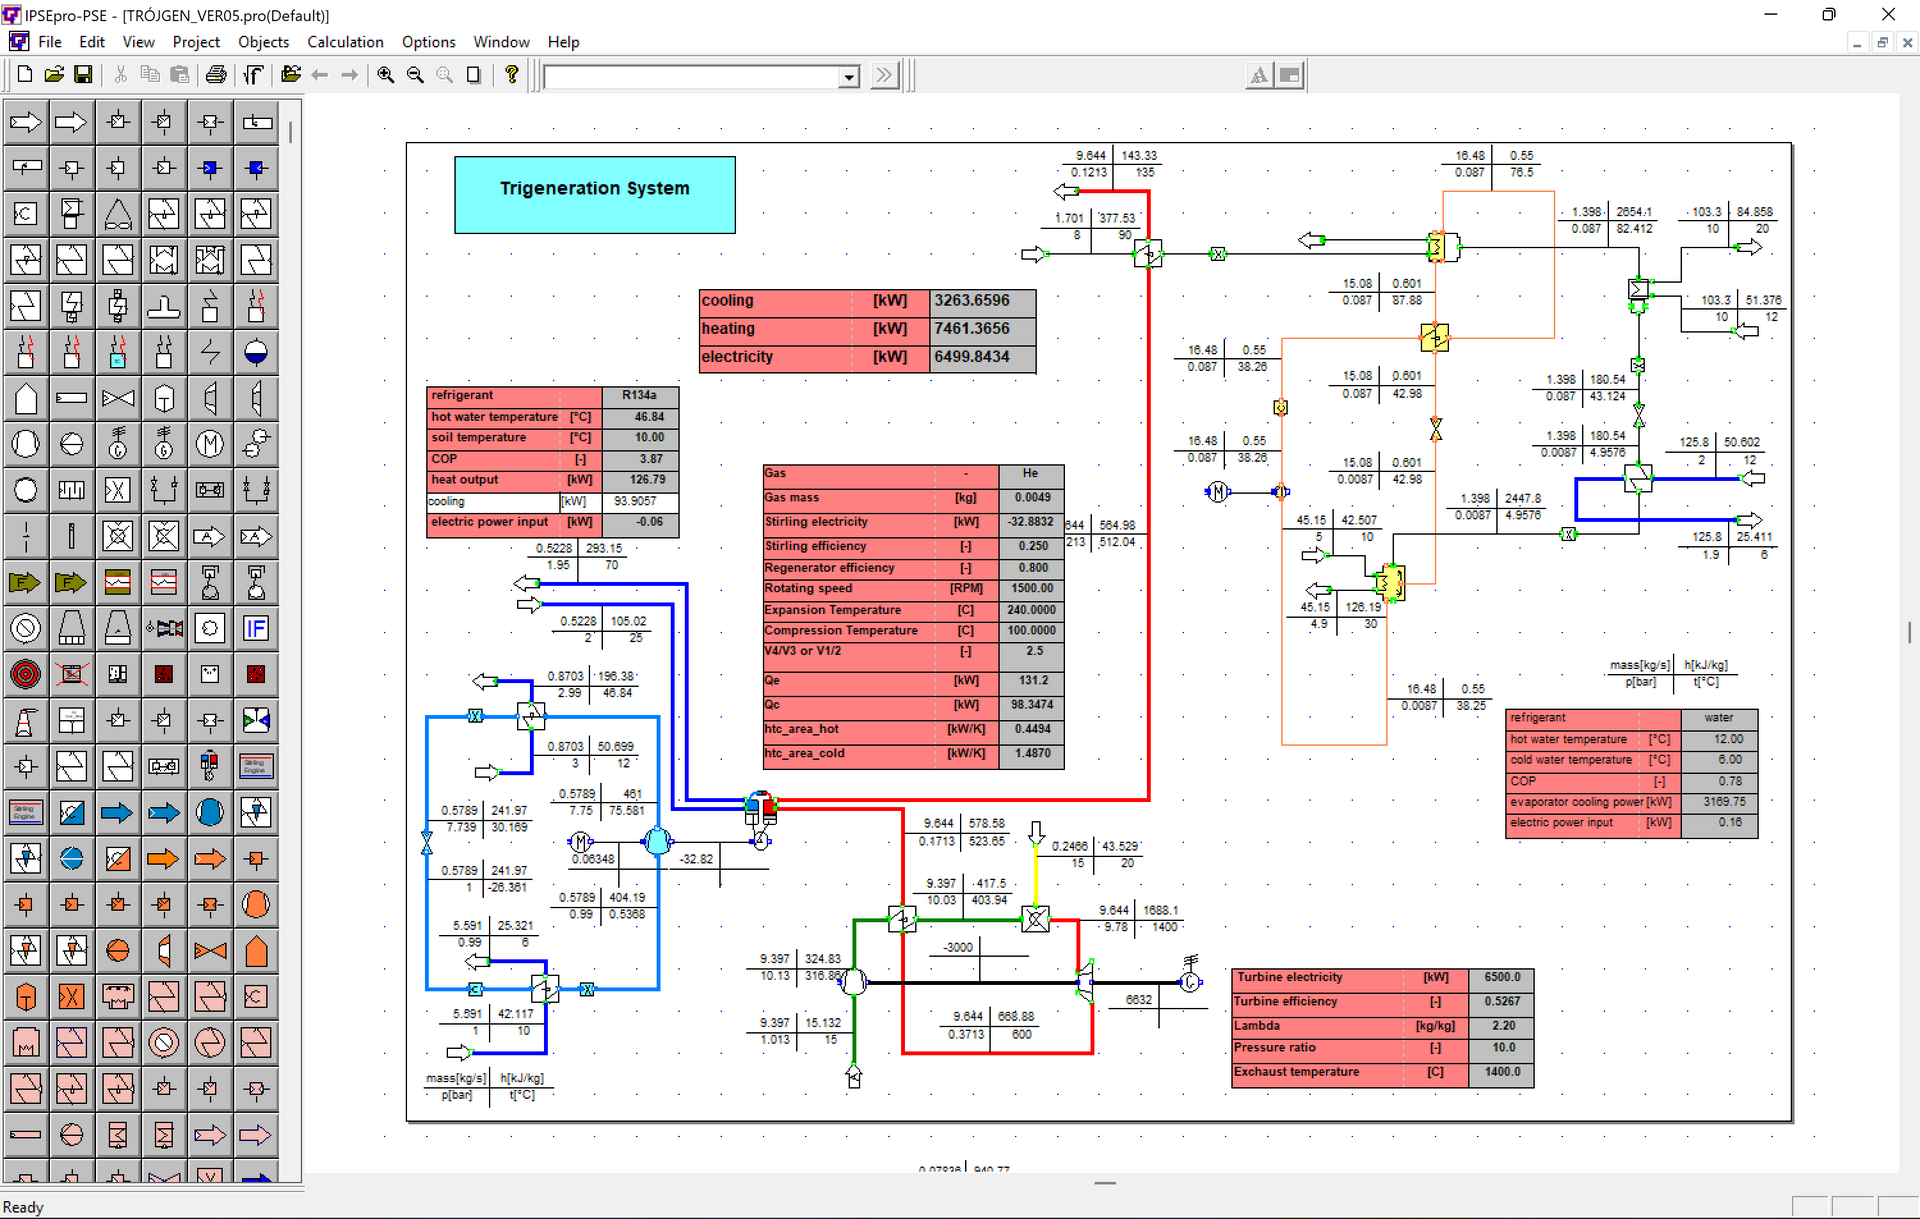The image size is (1920, 1219).
Task: Click the Open file folder icon
Action: (x=54, y=75)
